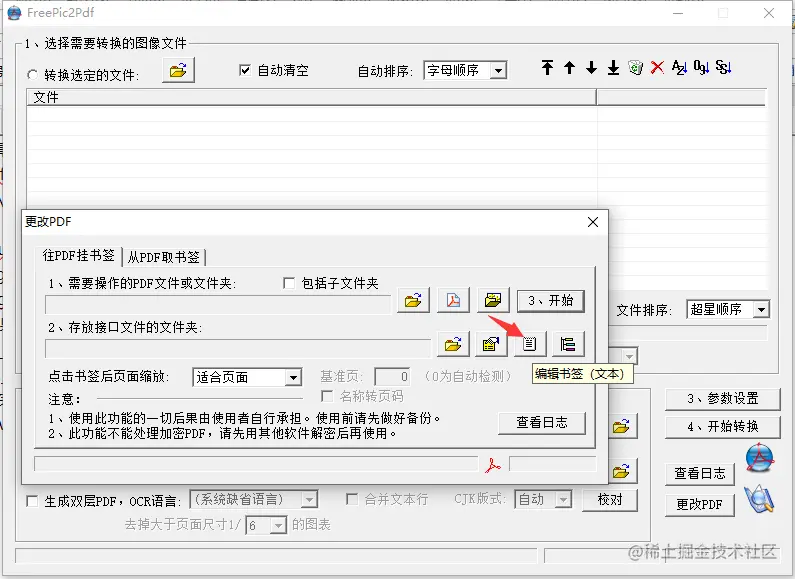The width and height of the screenshot is (795, 579).
Task: Sort files numerically with 09 icon
Action: coord(701,67)
